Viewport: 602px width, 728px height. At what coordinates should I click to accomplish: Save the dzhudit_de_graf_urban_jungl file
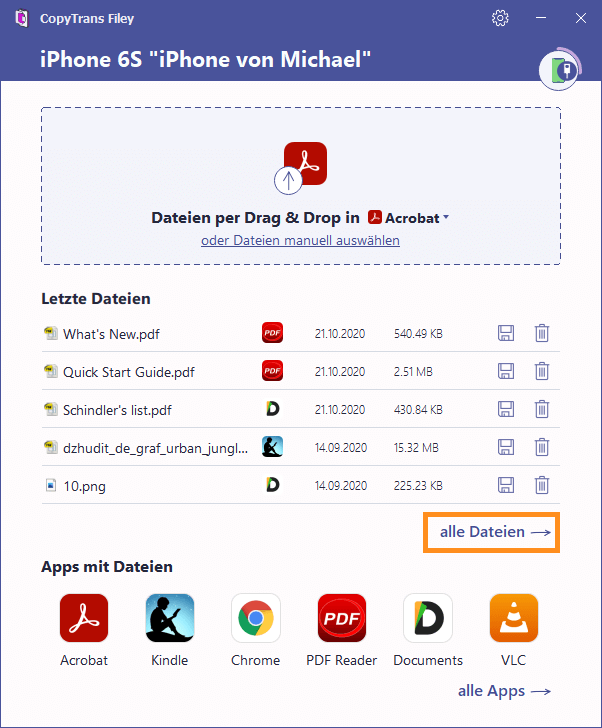506,448
